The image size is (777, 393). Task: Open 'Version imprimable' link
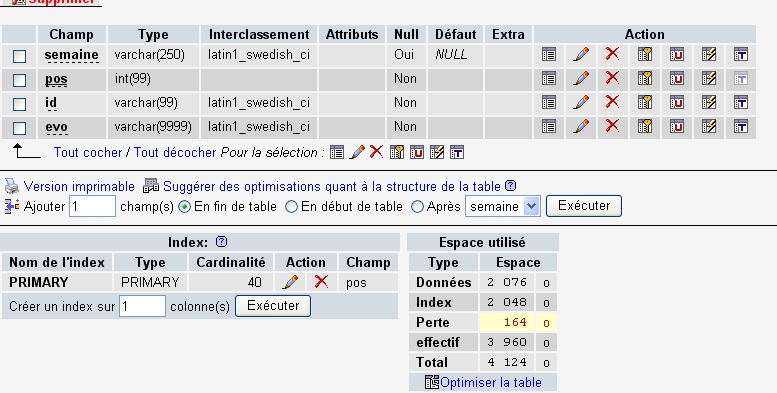click(x=79, y=186)
